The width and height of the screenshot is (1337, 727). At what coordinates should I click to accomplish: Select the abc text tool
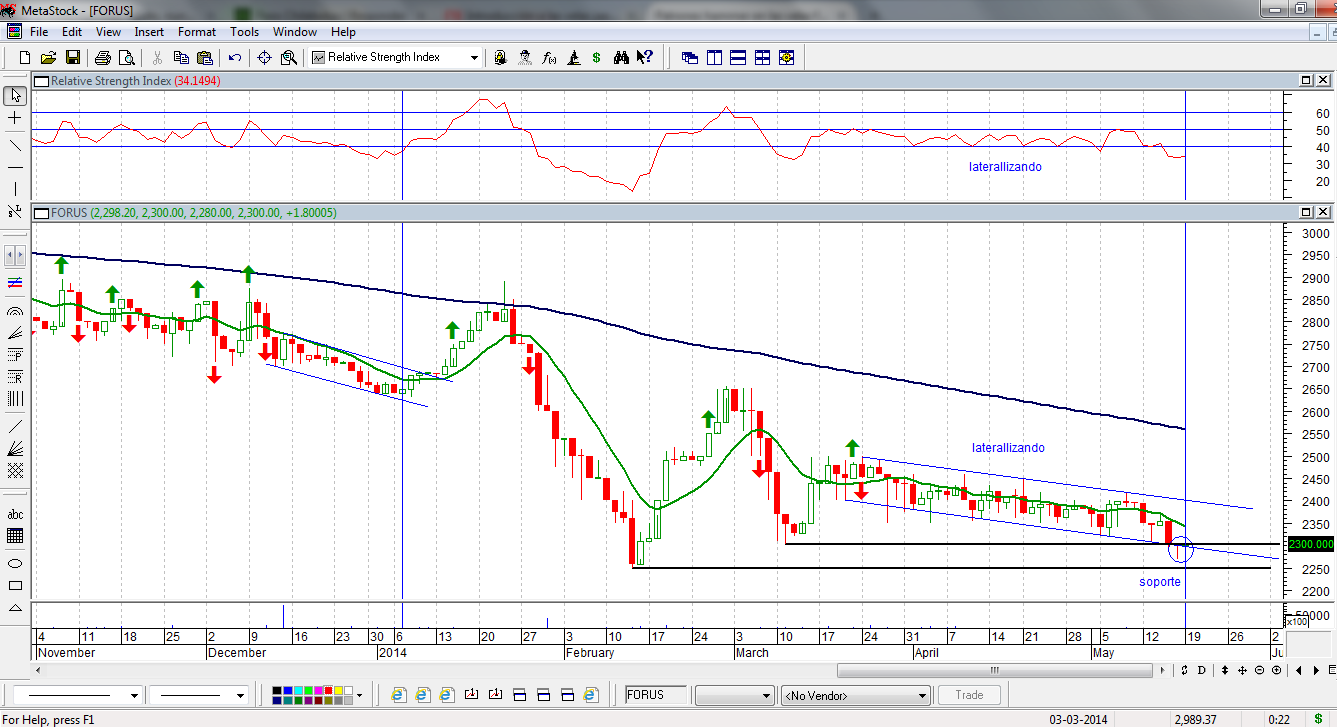coord(15,514)
